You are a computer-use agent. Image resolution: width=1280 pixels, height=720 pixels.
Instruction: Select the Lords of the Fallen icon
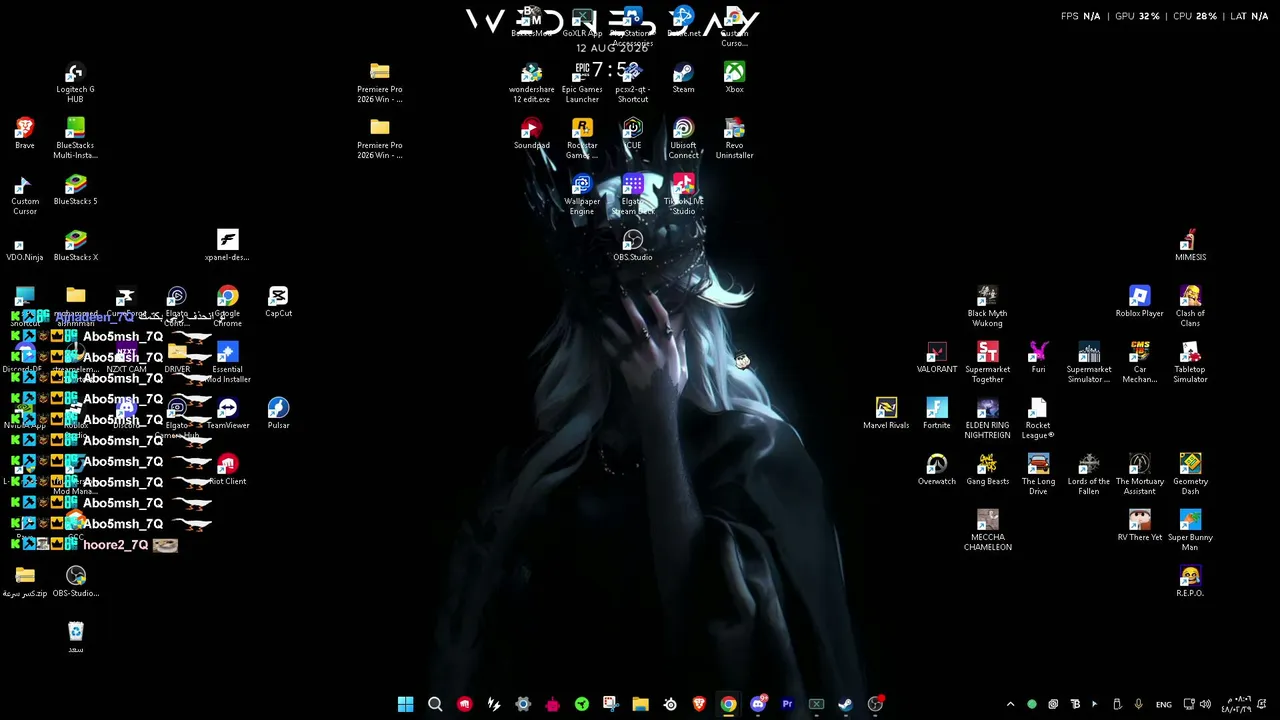click(x=1089, y=475)
